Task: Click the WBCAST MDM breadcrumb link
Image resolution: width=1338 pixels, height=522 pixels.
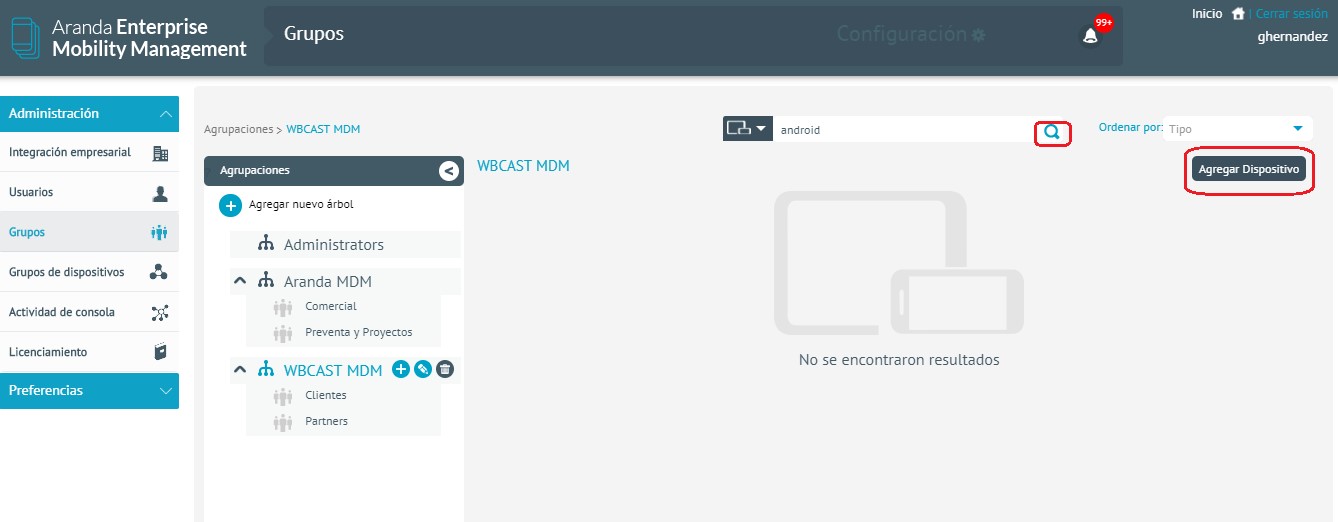Action: pos(323,130)
